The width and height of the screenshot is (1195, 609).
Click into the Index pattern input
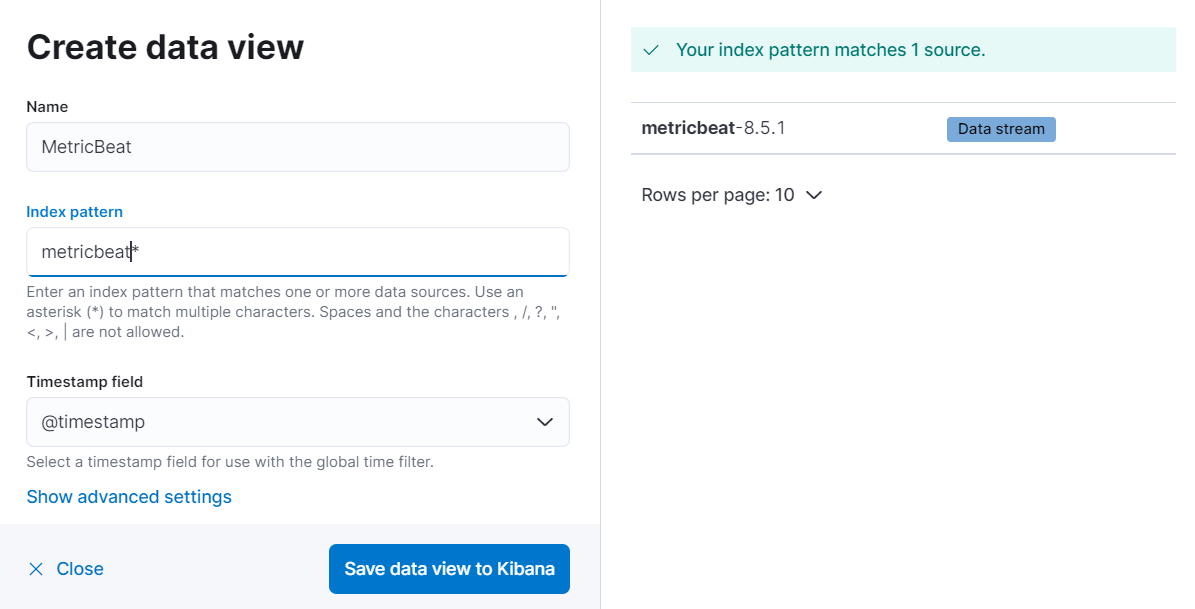click(297, 252)
